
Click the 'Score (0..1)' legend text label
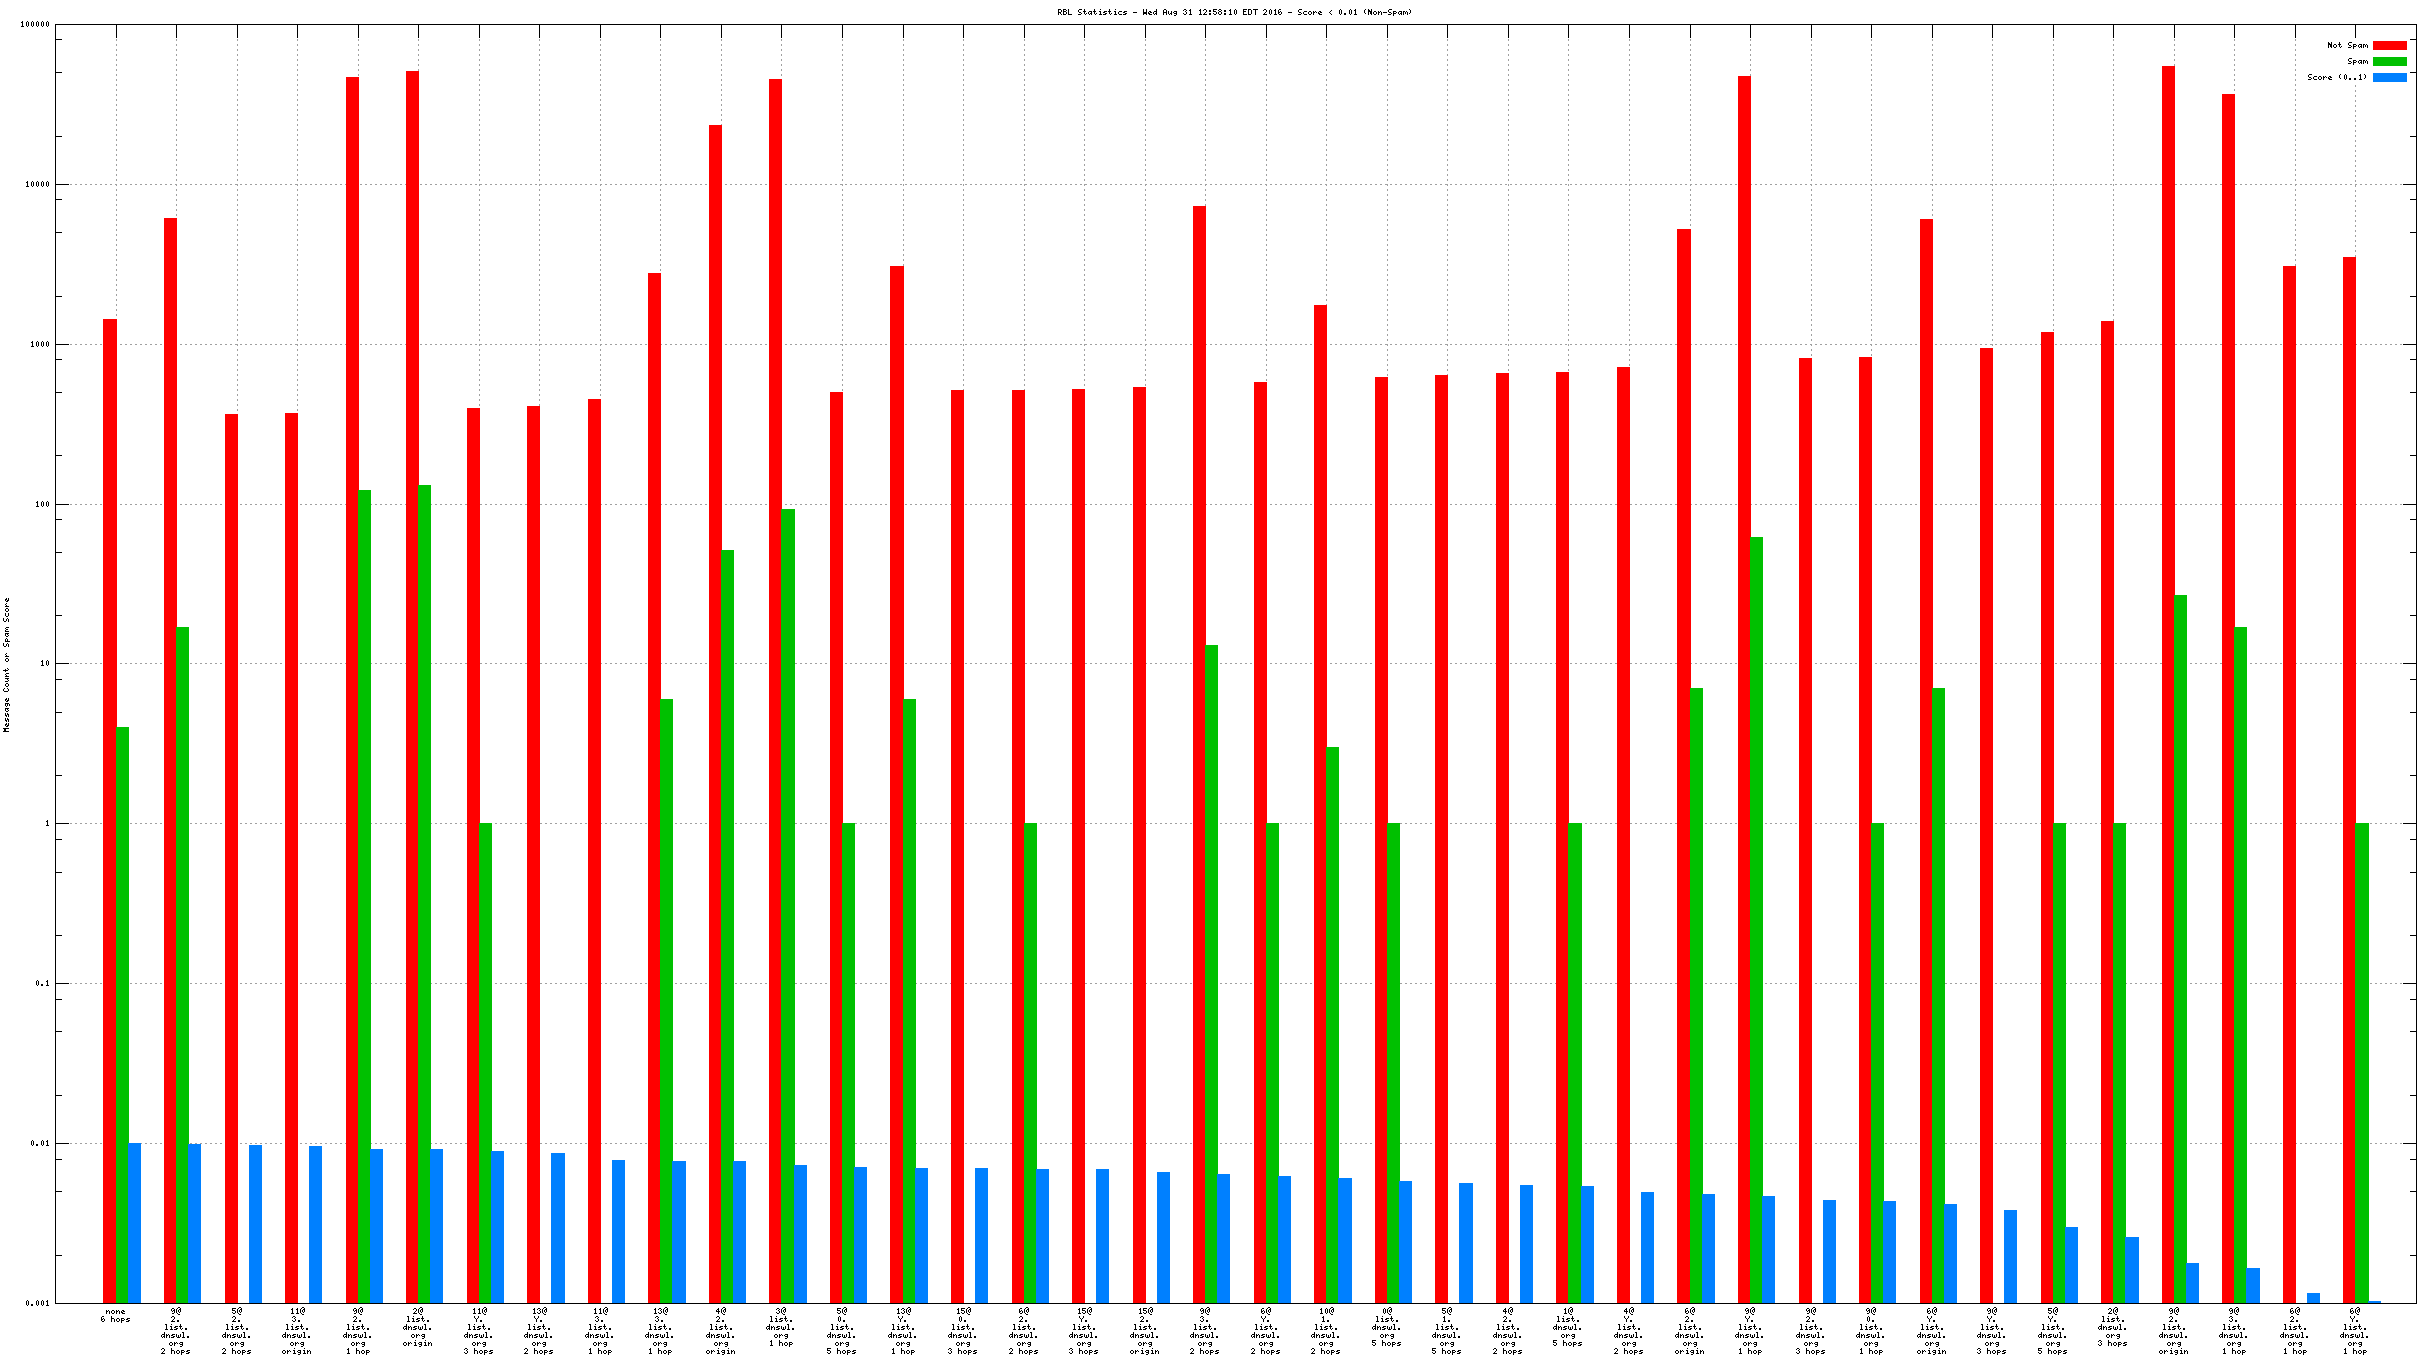coord(2337,78)
